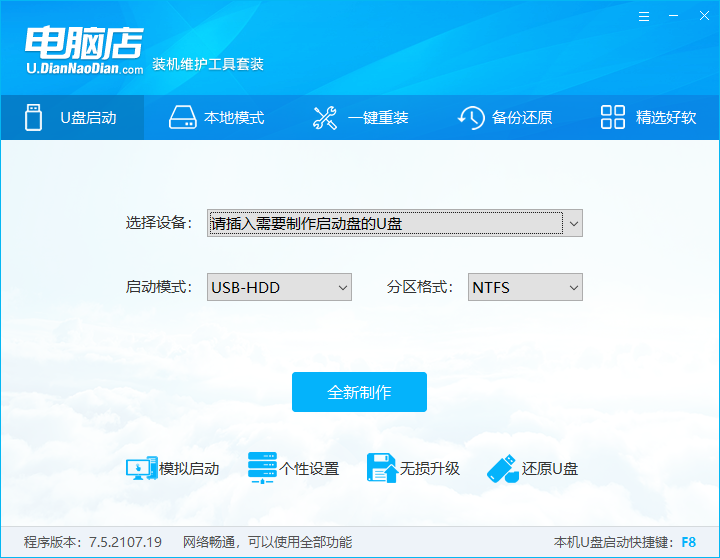Close the 电脑店 window
Viewport: 720px width, 558px height.
point(704,16)
